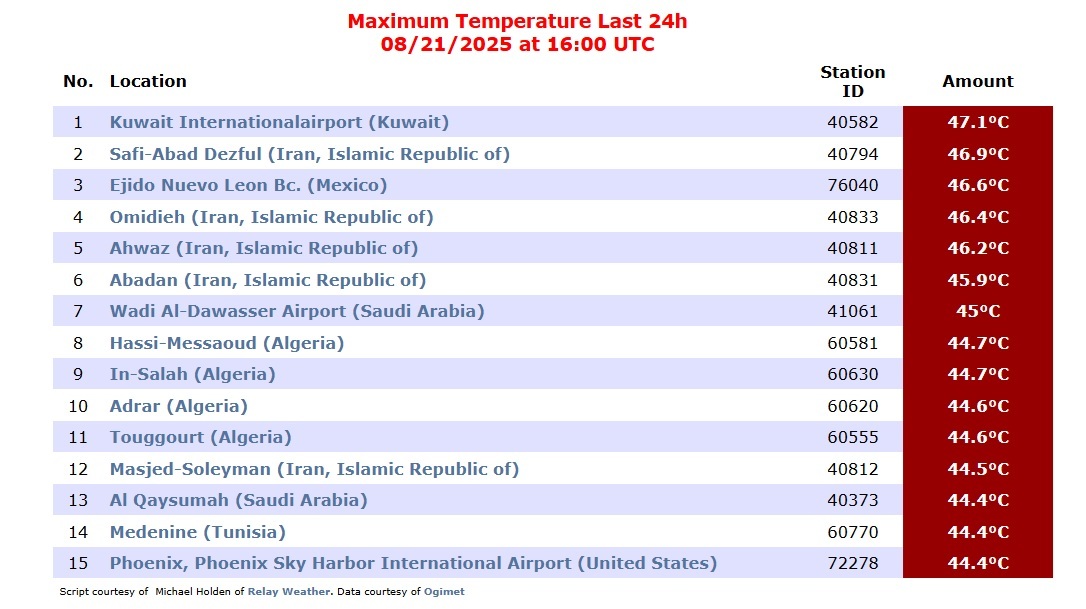Click the Amount column header
Screen dimensions: 1086x609
(x=978, y=81)
